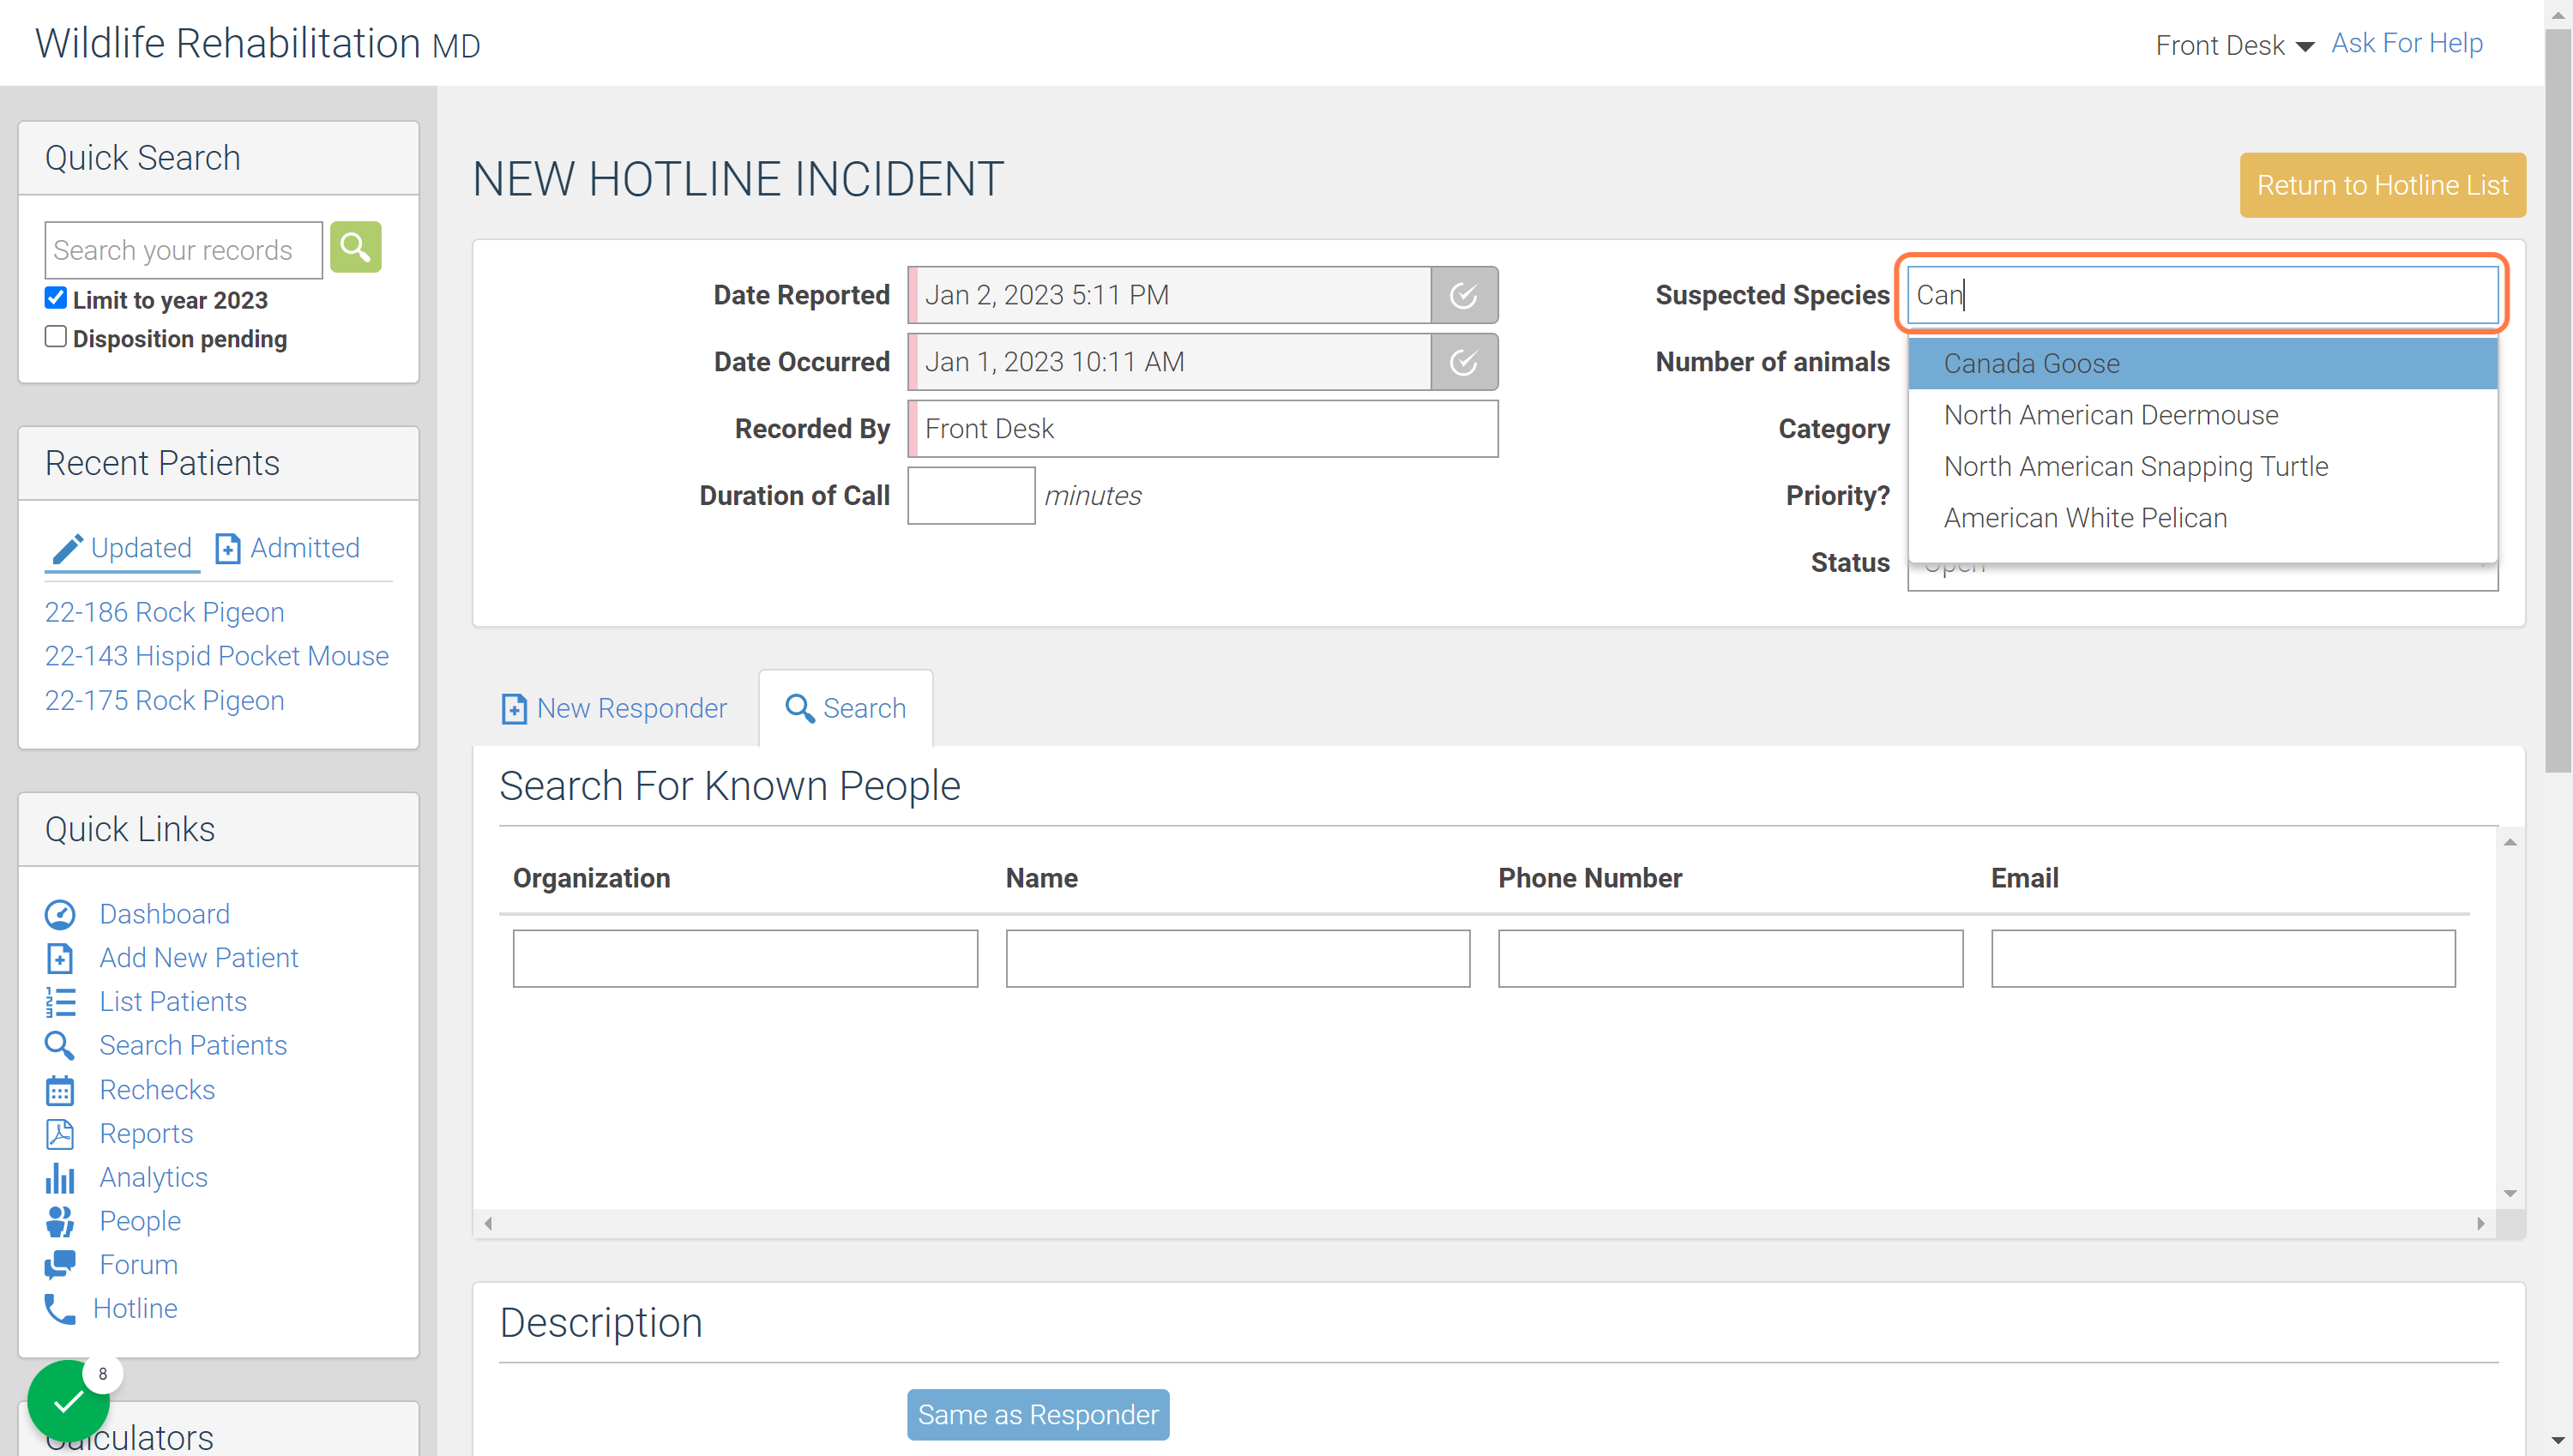Click the Duration of Call minutes field
Image resolution: width=2573 pixels, height=1456 pixels.
pos(971,495)
